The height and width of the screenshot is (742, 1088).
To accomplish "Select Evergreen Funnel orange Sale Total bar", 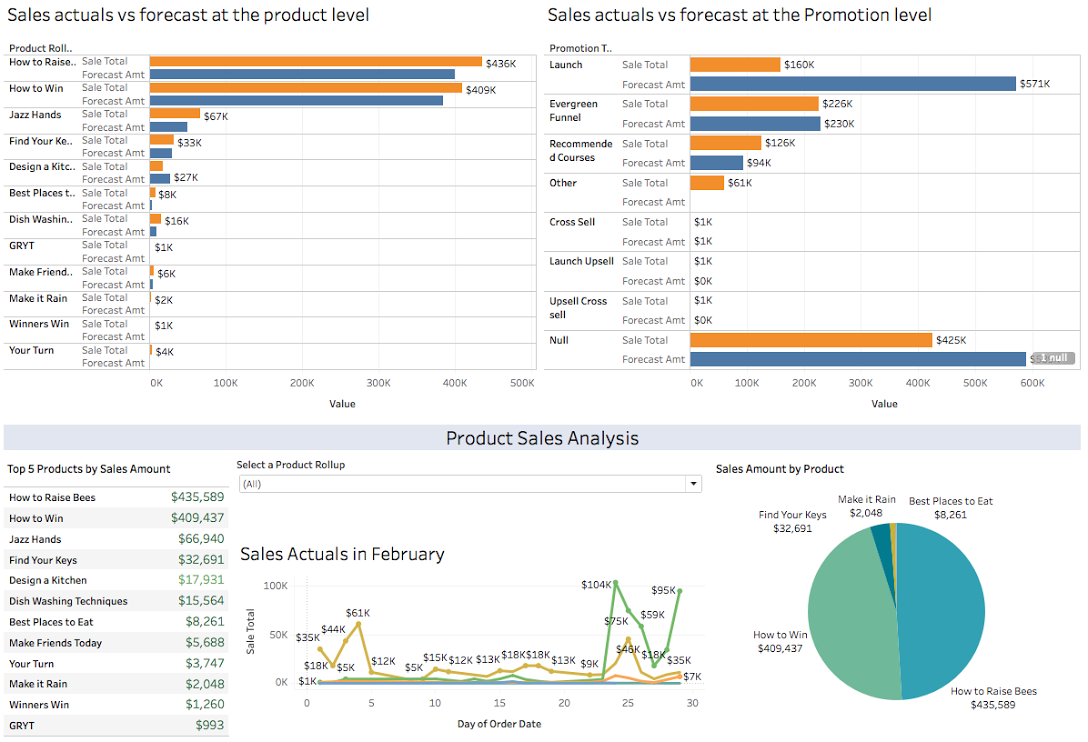I will tap(754, 104).
